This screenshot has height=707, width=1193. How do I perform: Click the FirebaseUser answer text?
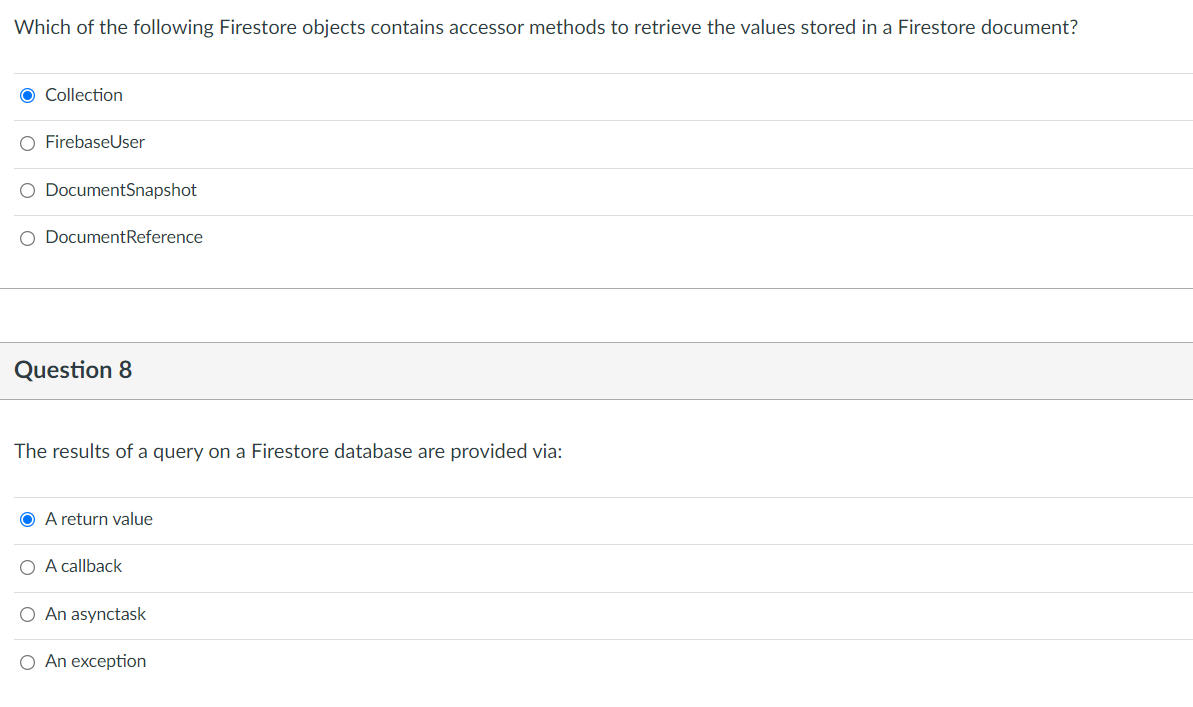coord(95,142)
